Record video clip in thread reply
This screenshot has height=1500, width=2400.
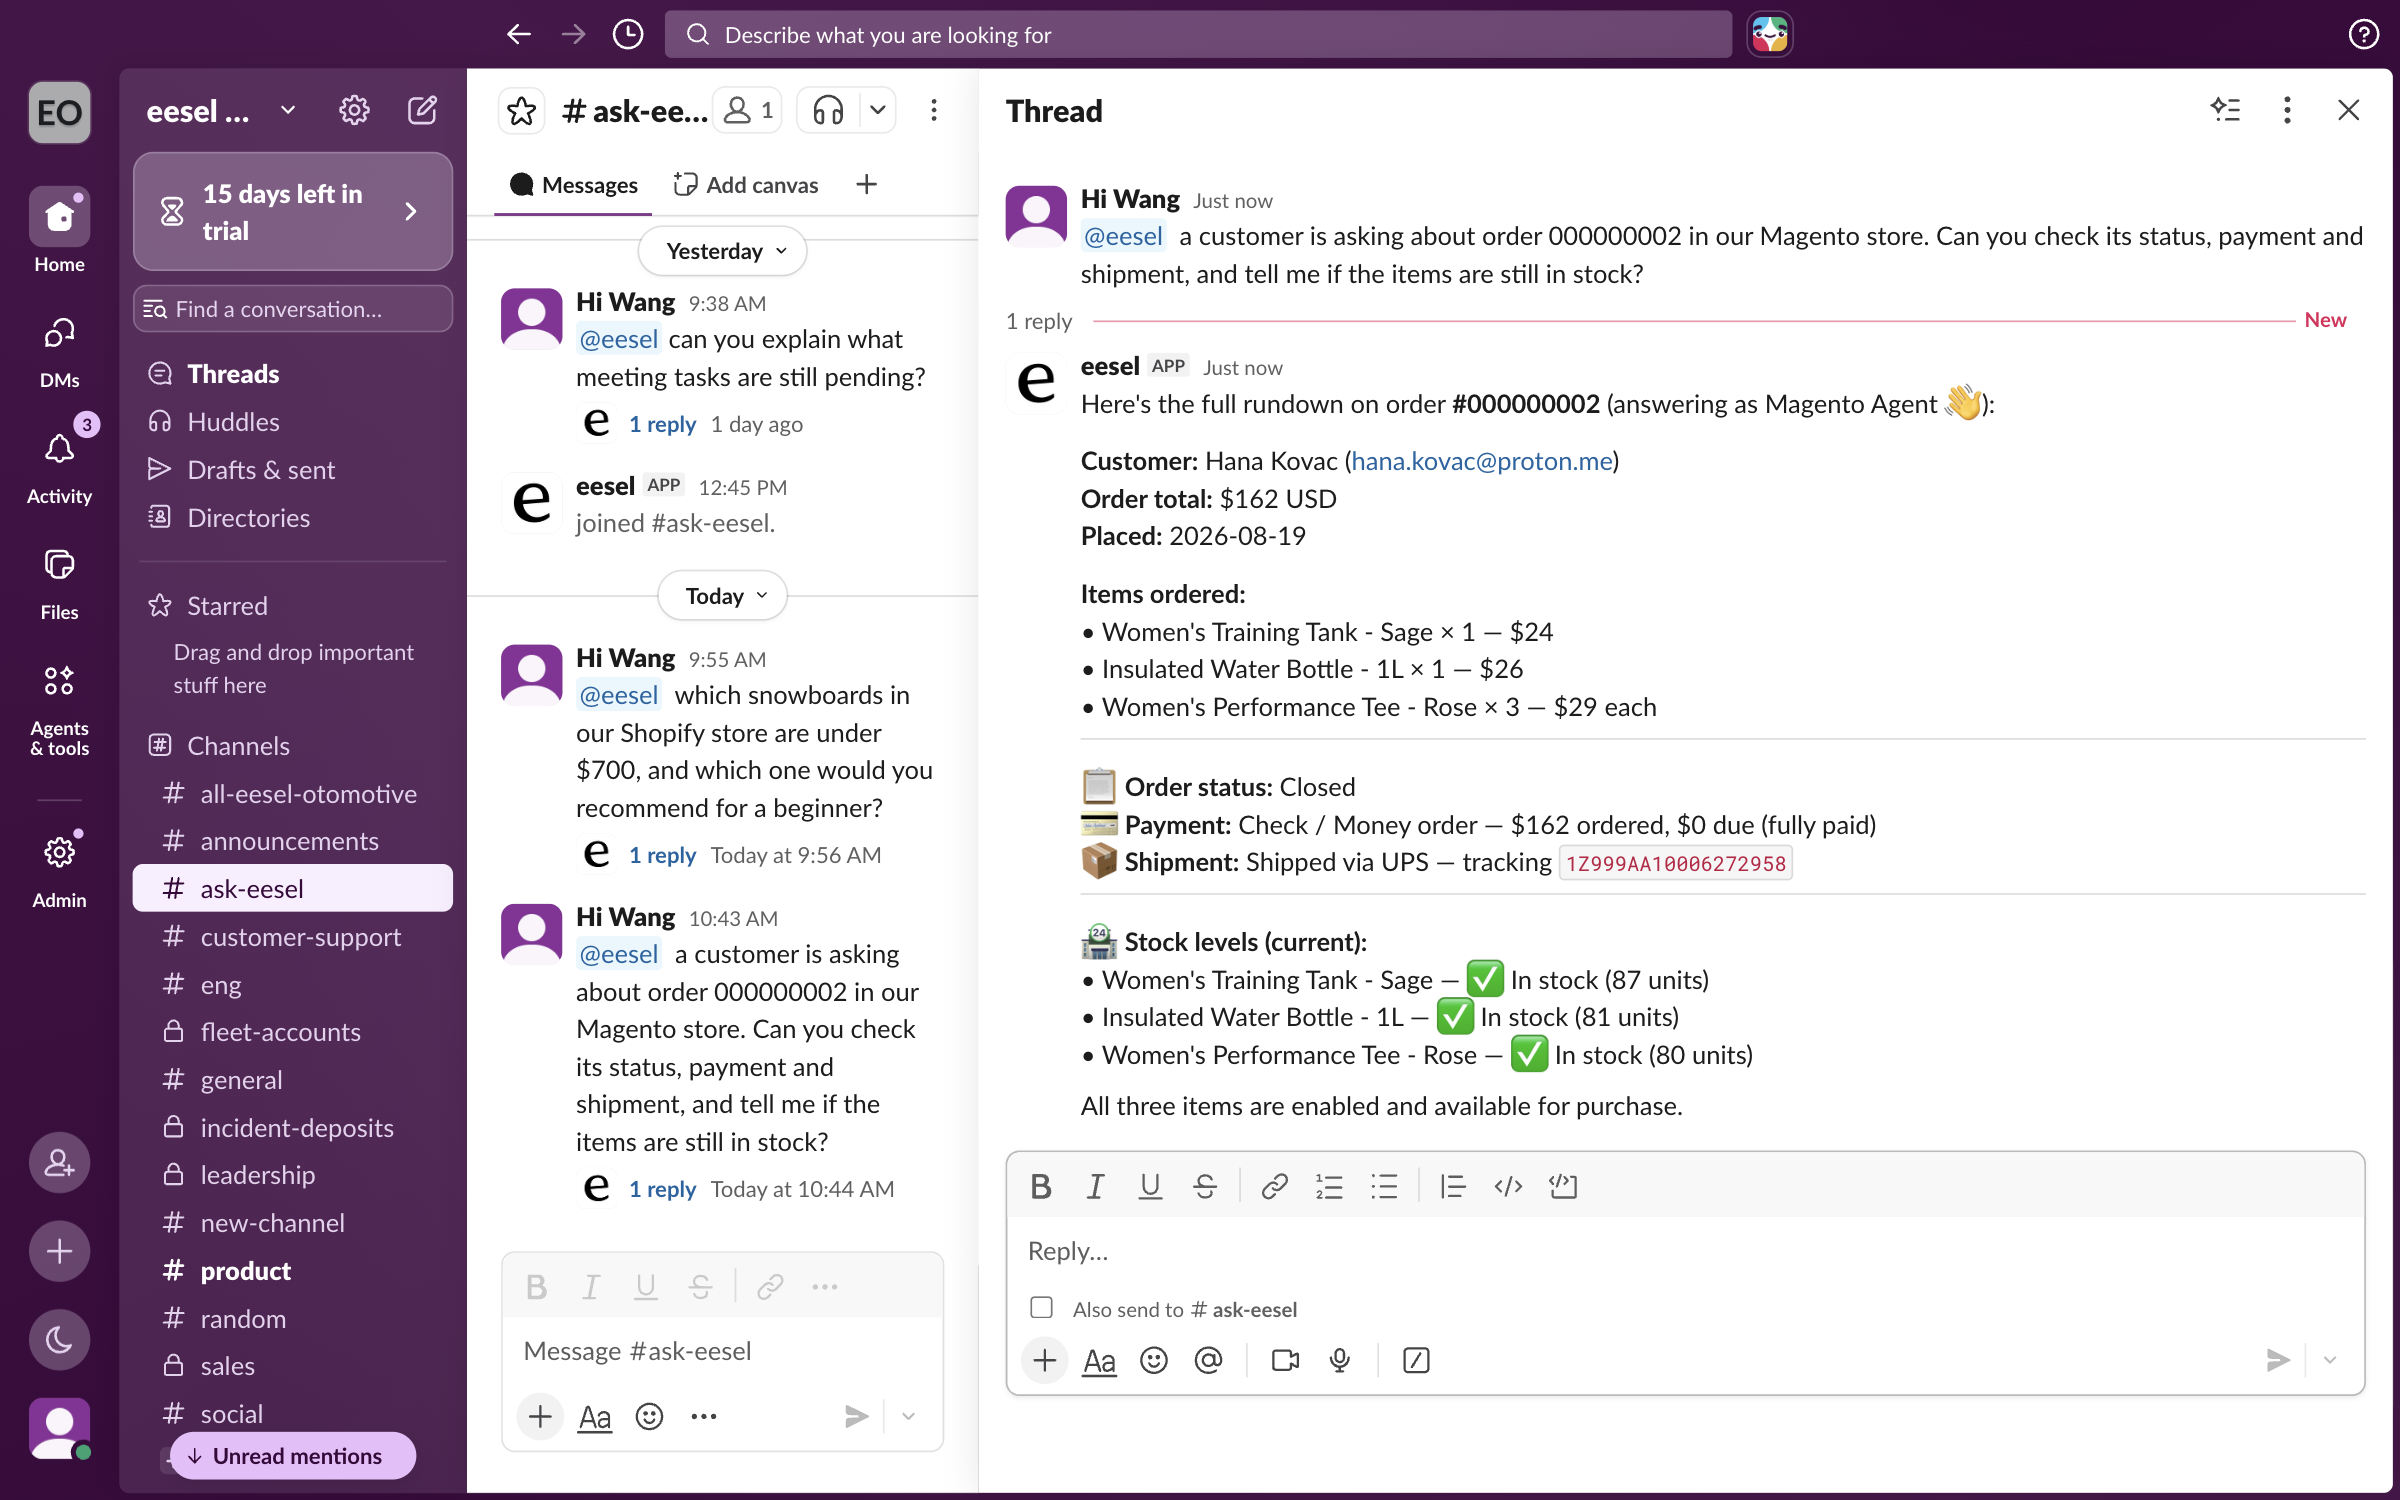tap(1285, 1360)
